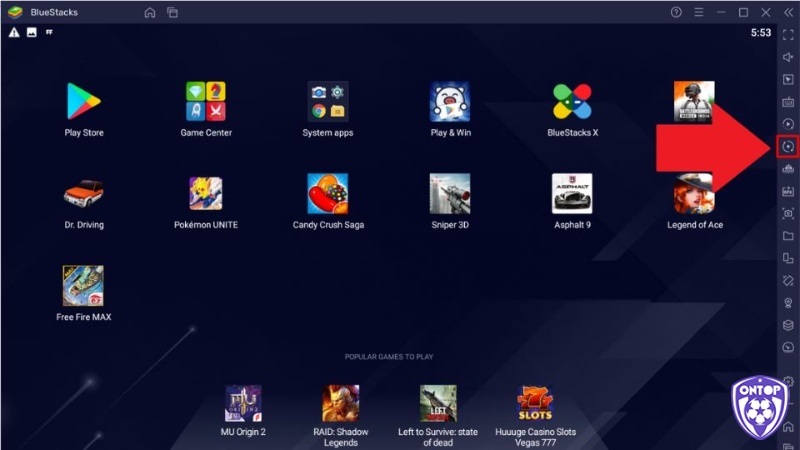Open the hamburger menu in title bar
Image resolution: width=800 pixels, height=450 pixels.
point(698,12)
